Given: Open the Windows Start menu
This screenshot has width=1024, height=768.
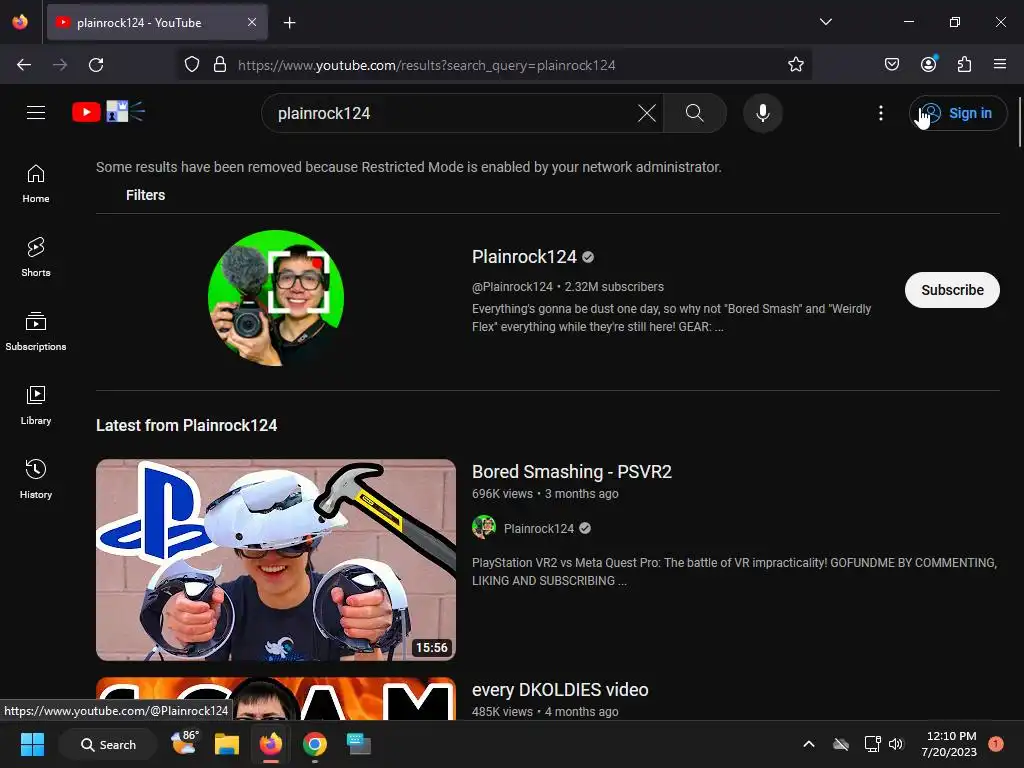Looking at the screenshot, I should tap(32, 744).
